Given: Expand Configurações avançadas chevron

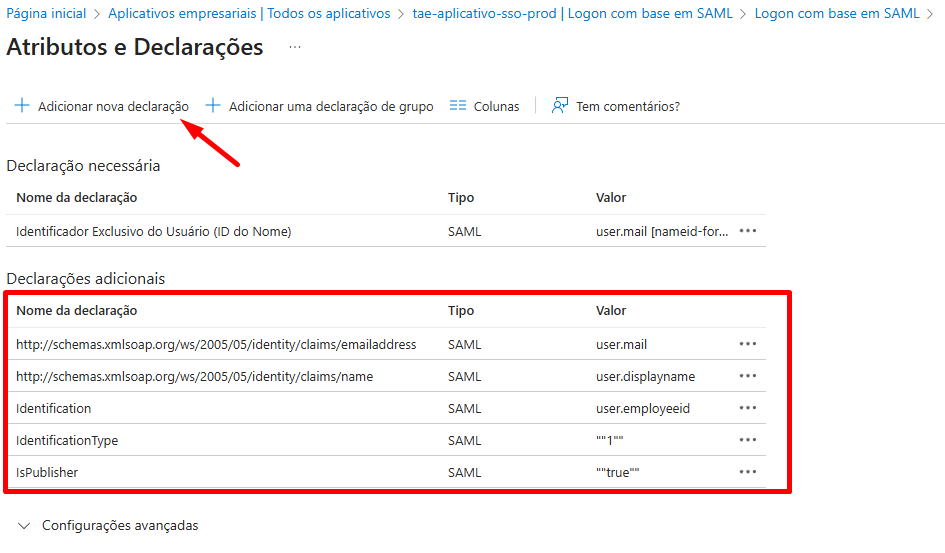Looking at the screenshot, I should pos(24,526).
